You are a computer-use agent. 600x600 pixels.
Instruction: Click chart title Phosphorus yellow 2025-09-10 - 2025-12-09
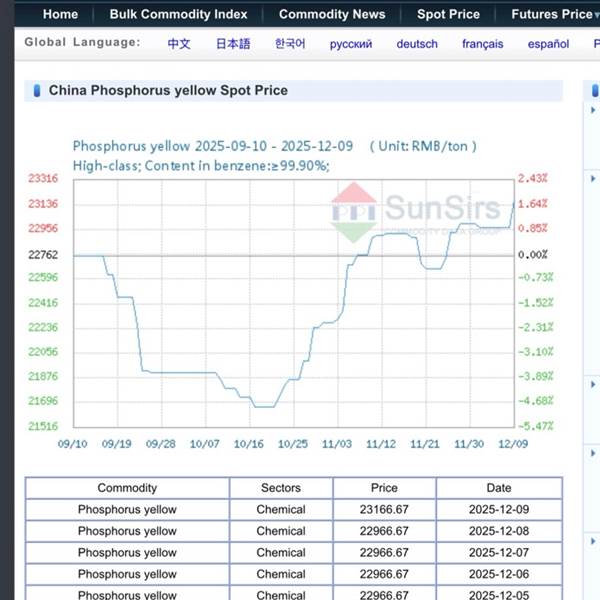point(213,146)
